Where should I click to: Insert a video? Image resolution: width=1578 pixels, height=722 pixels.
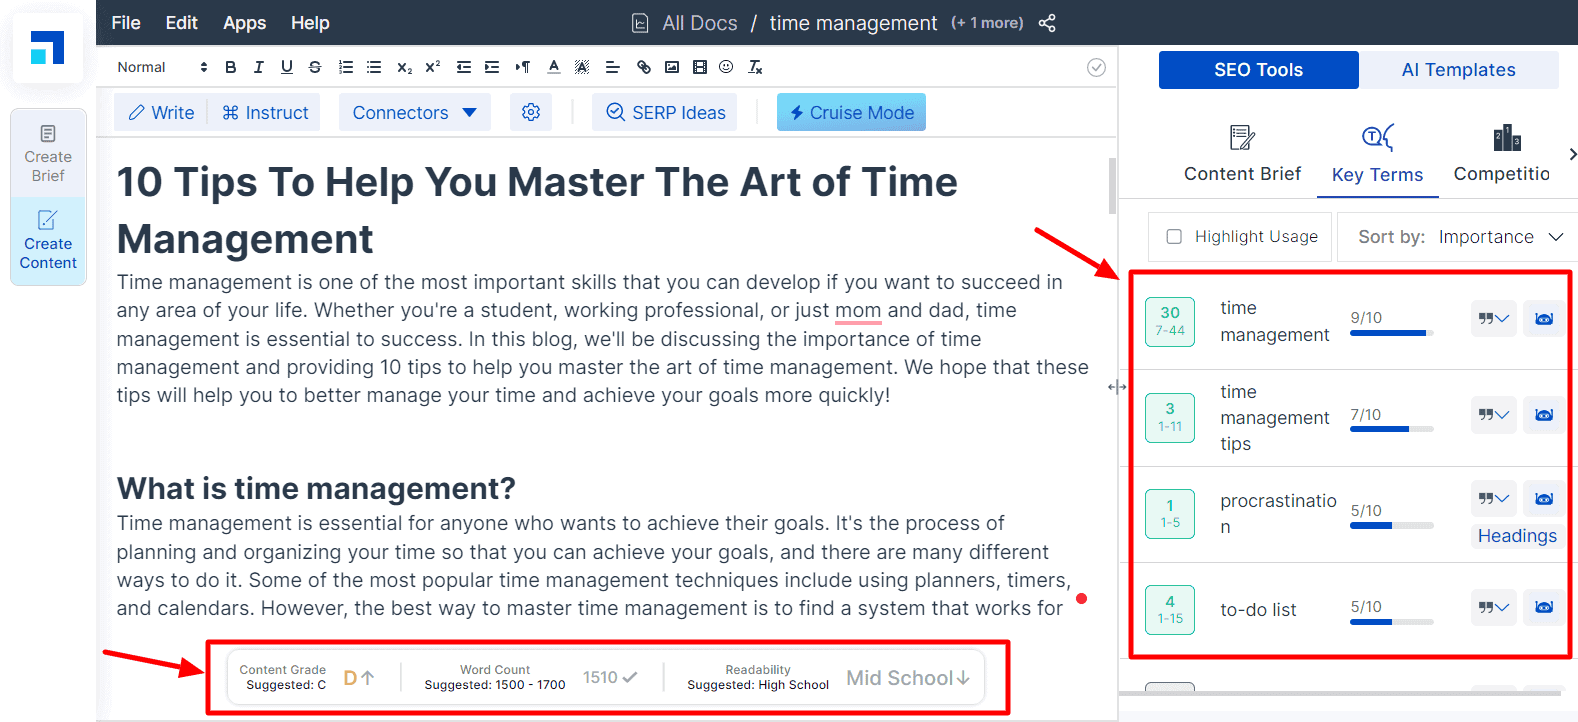click(700, 67)
